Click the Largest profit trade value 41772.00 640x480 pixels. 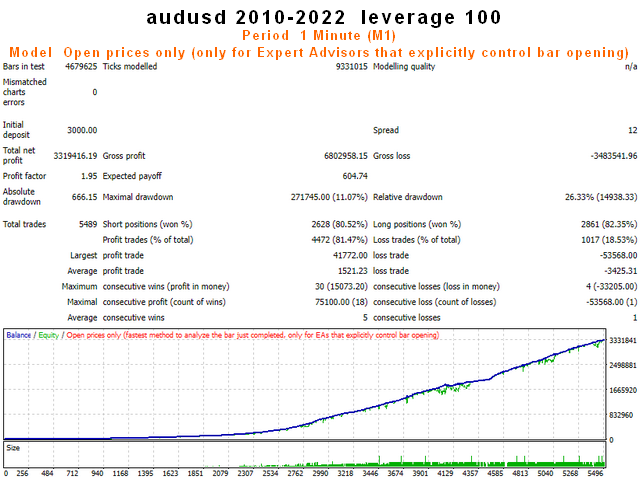pos(350,256)
